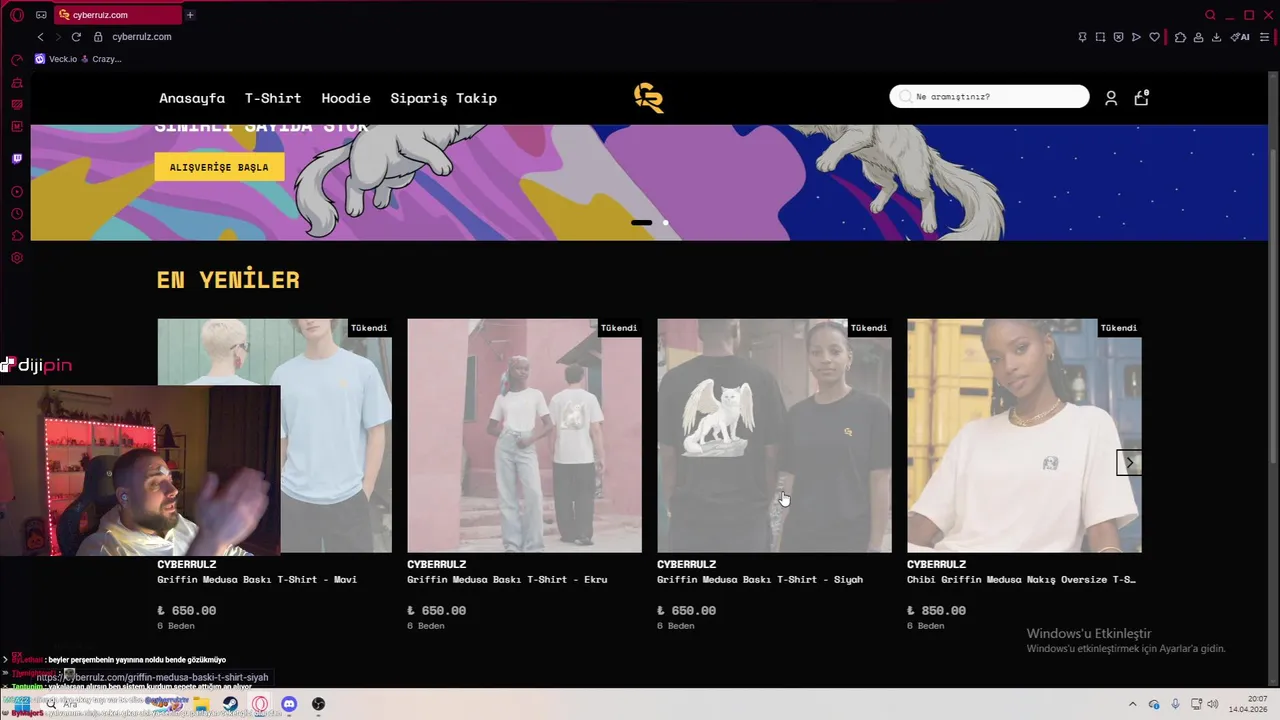Take a snapshot with capture icon
This screenshot has width=1280, height=720.
(x=1100, y=37)
